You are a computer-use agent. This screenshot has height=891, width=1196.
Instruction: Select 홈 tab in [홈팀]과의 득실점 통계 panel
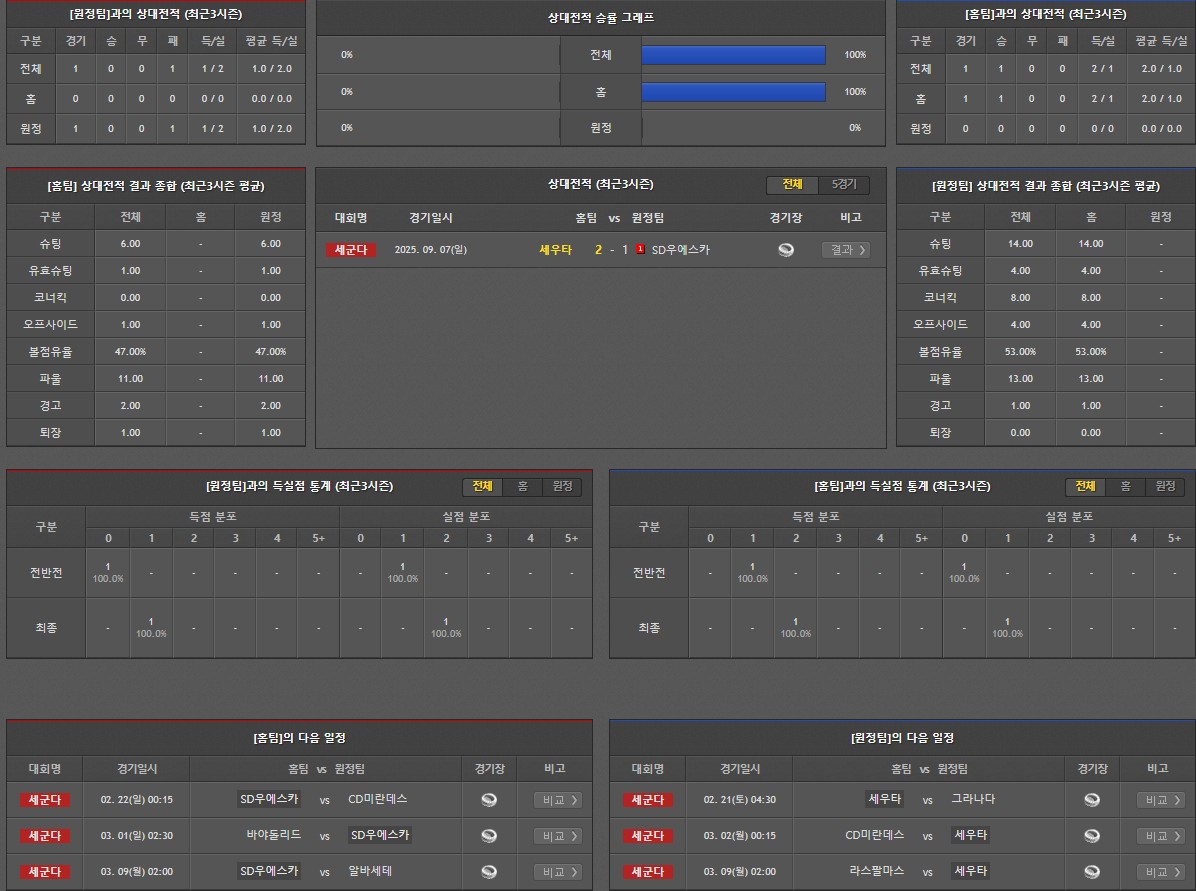click(x=1125, y=486)
